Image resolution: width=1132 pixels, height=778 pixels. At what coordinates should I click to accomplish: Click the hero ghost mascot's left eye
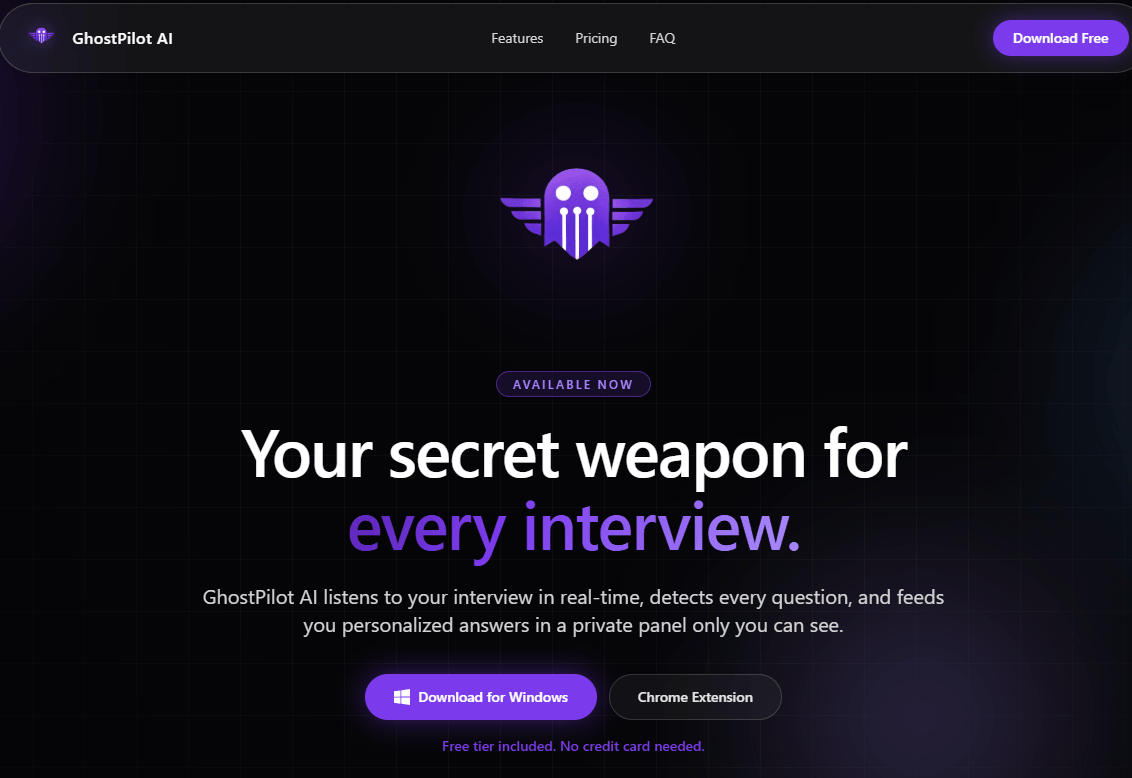coord(563,193)
